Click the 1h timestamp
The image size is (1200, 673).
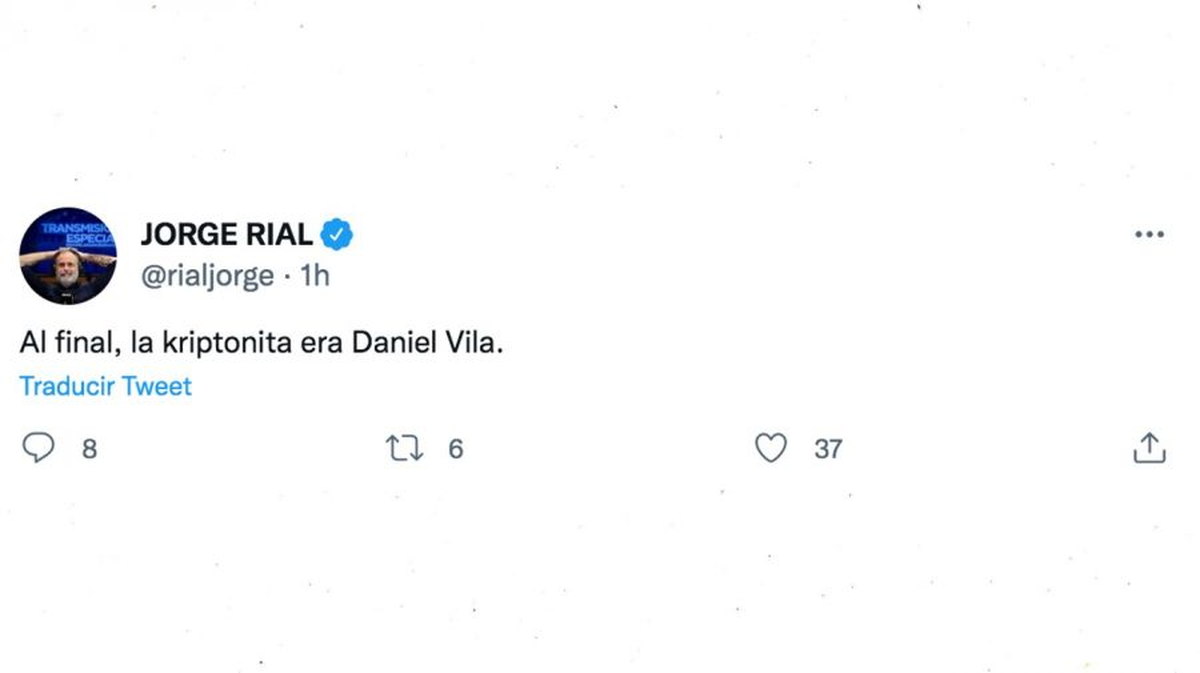[x=315, y=276]
